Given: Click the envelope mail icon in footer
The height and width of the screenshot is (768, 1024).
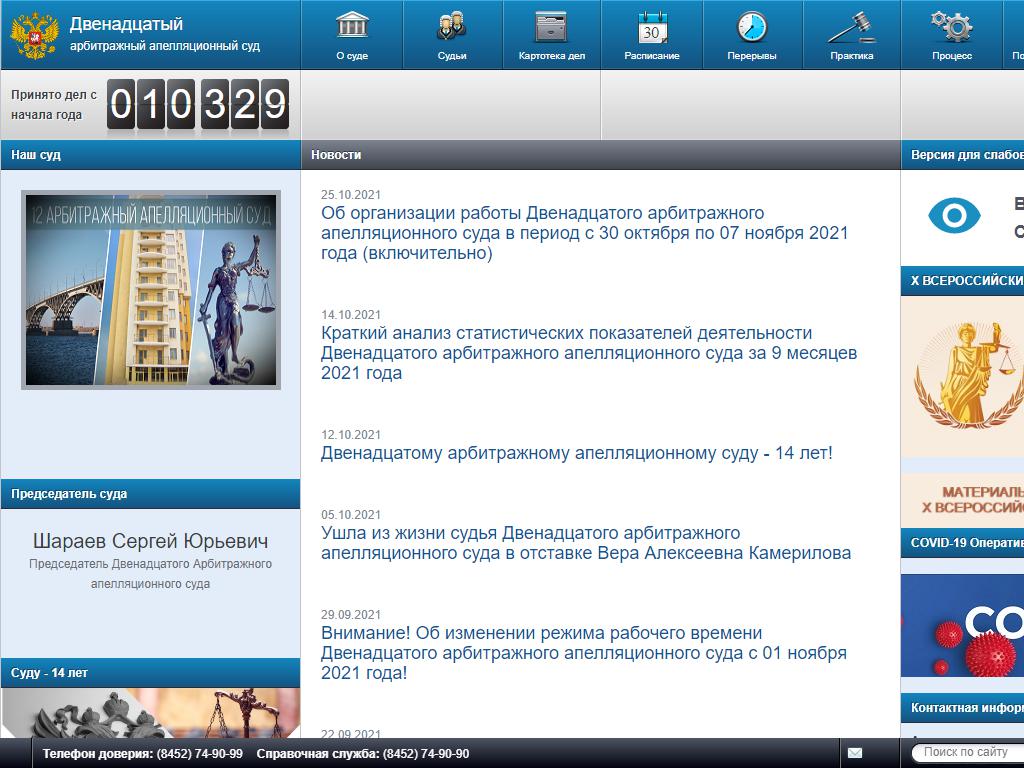Looking at the screenshot, I should pyautogui.click(x=855, y=753).
